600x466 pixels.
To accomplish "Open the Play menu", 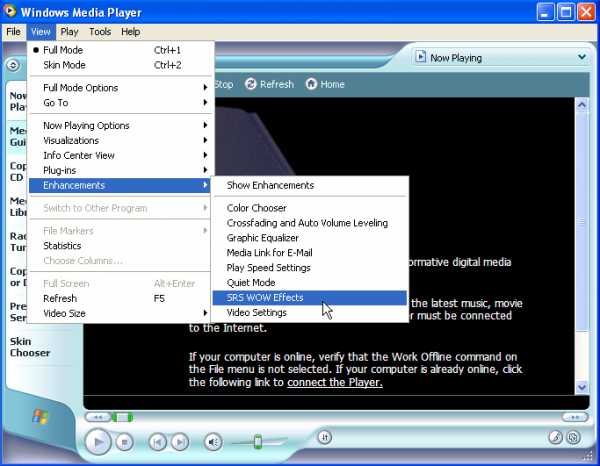I will 69,32.
